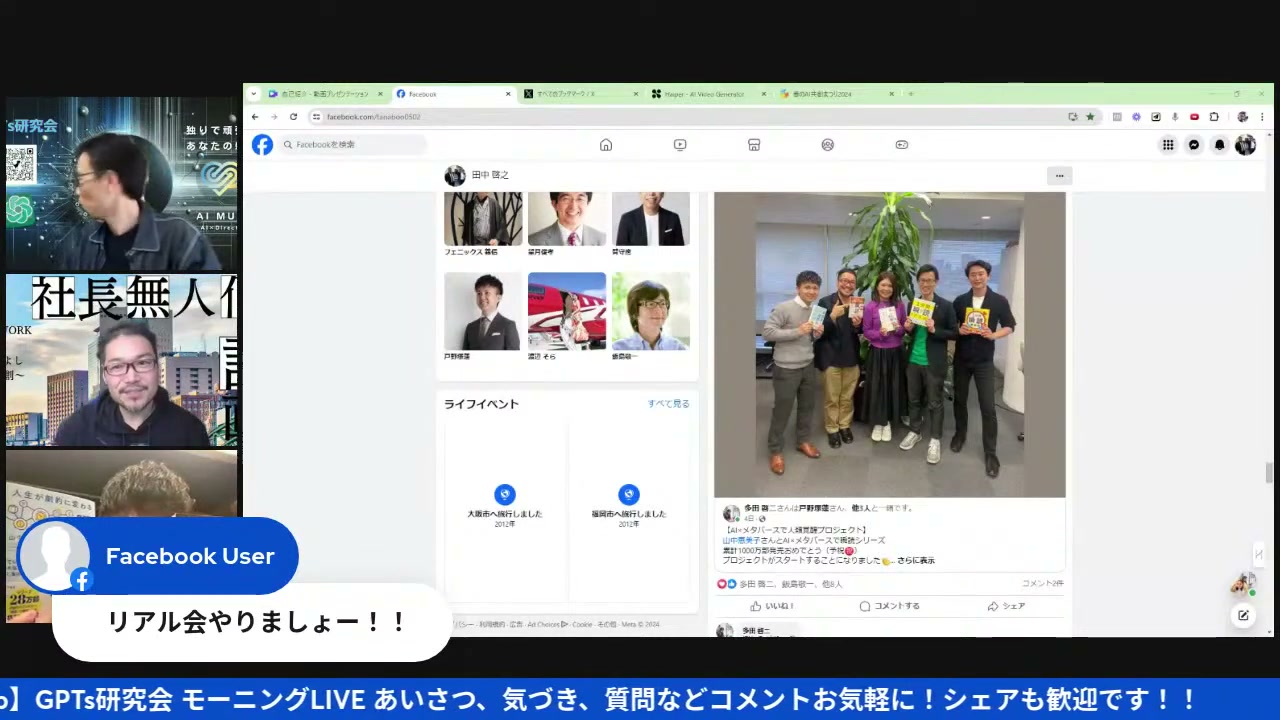Click browser Forward arrow
Screen dimensions: 1280x720
pos(274,117)
